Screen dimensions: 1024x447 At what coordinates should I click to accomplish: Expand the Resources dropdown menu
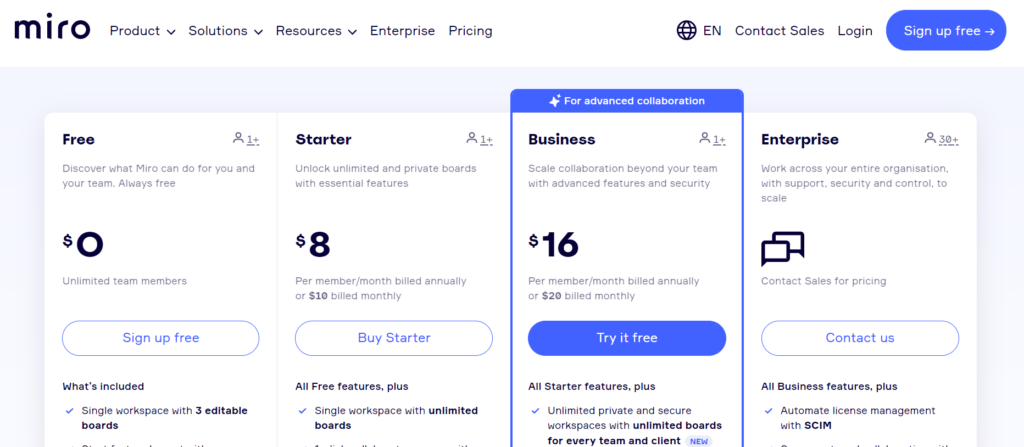pos(316,31)
